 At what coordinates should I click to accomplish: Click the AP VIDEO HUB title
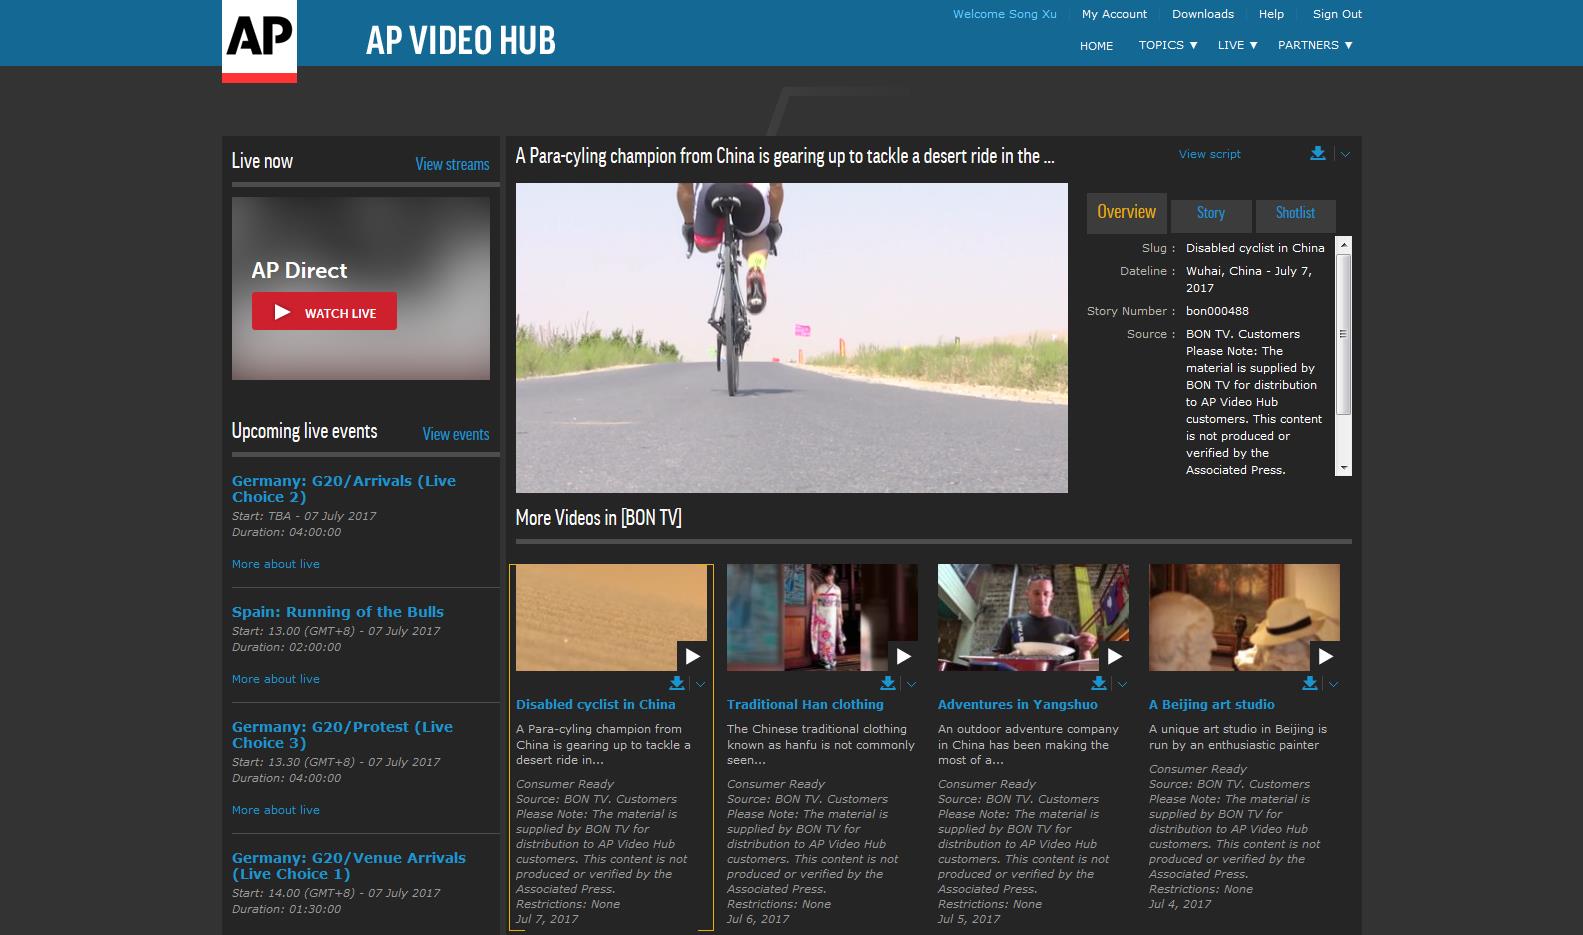[461, 40]
